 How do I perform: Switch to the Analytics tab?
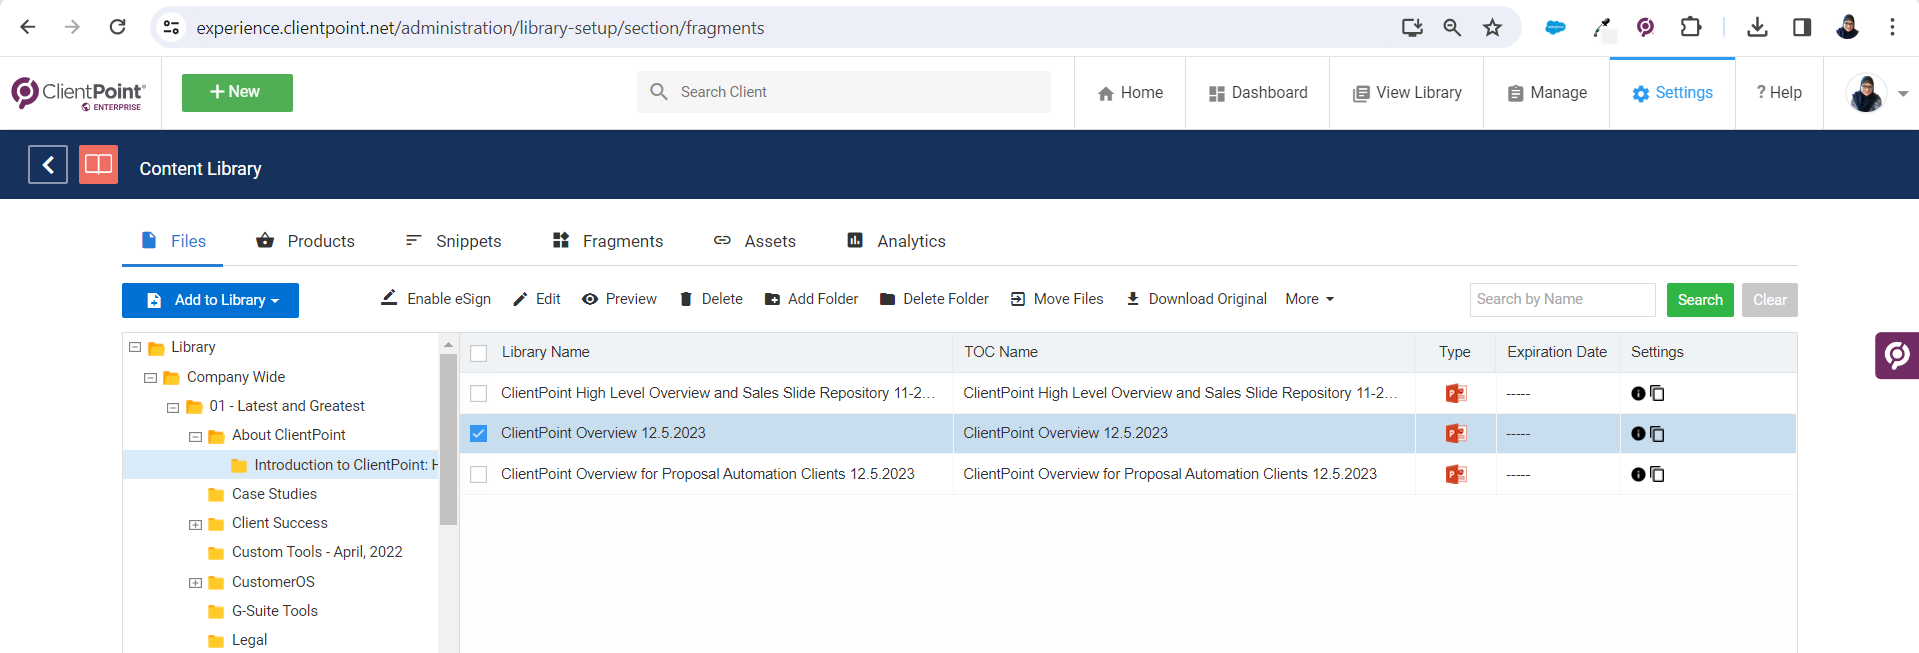click(x=896, y=241)
